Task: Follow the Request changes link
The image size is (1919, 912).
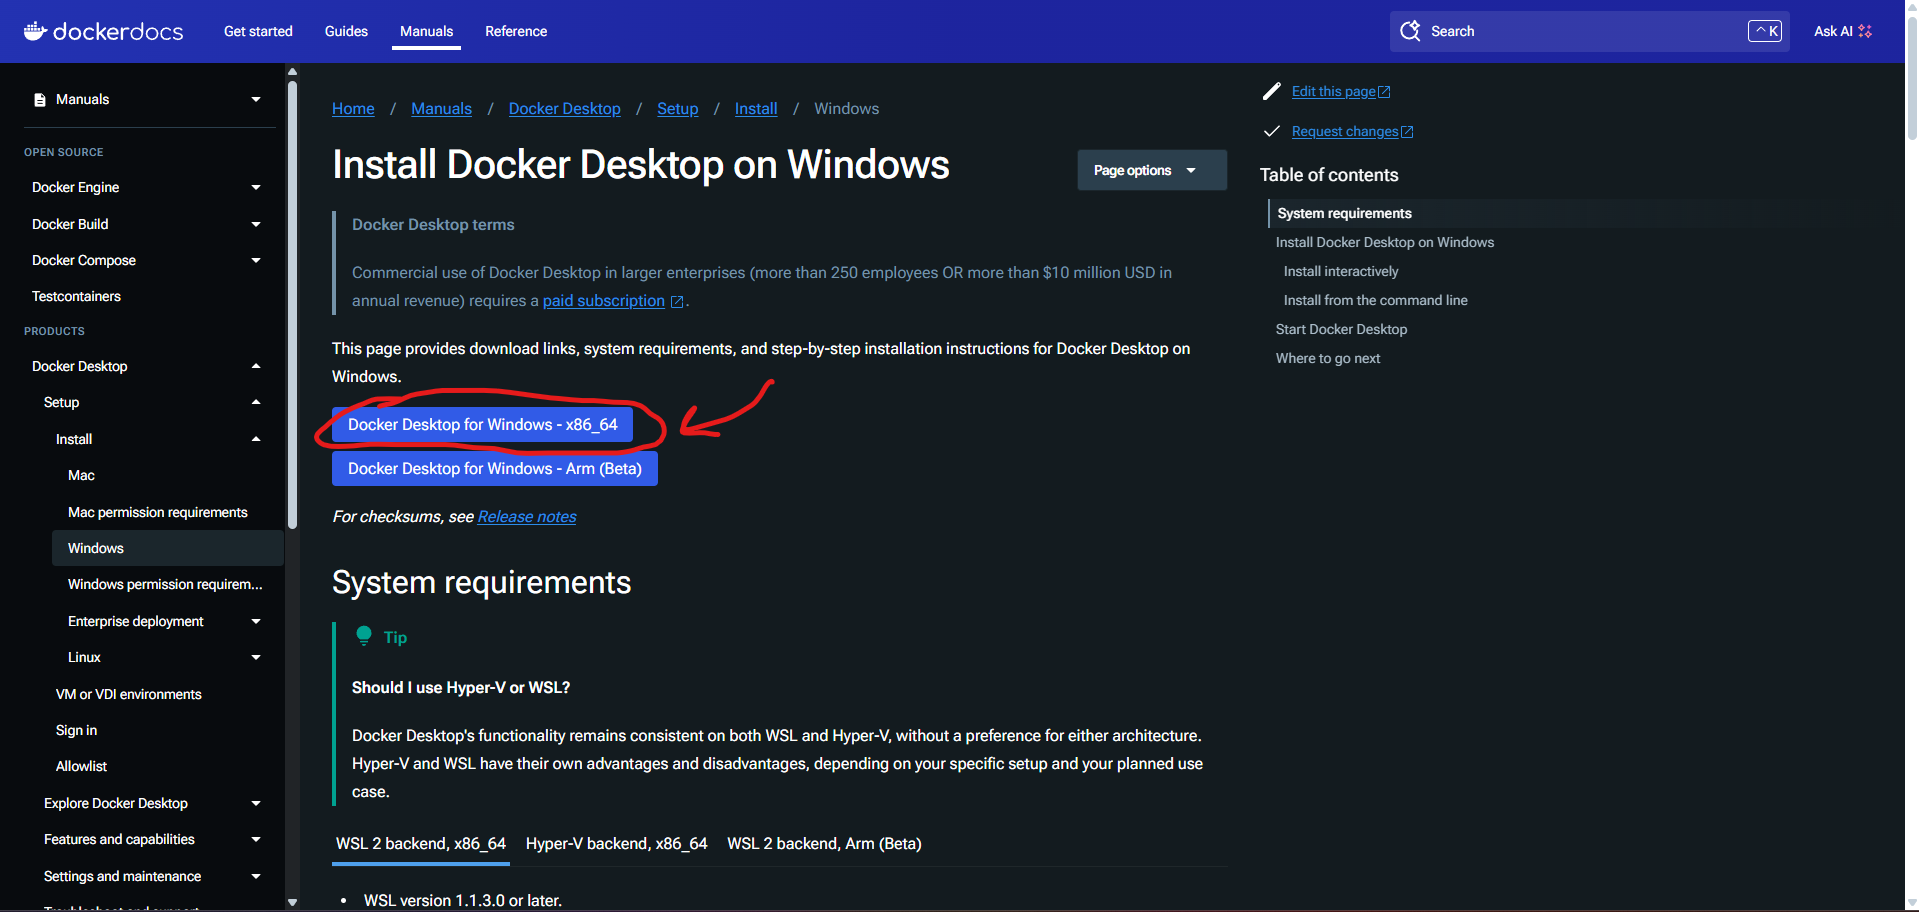Action: (x=1352, y=131)
